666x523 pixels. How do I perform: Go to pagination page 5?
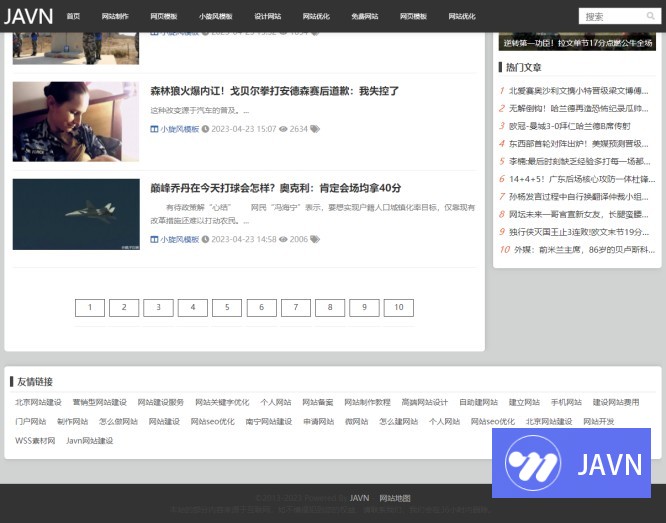[x=227, y=308]
